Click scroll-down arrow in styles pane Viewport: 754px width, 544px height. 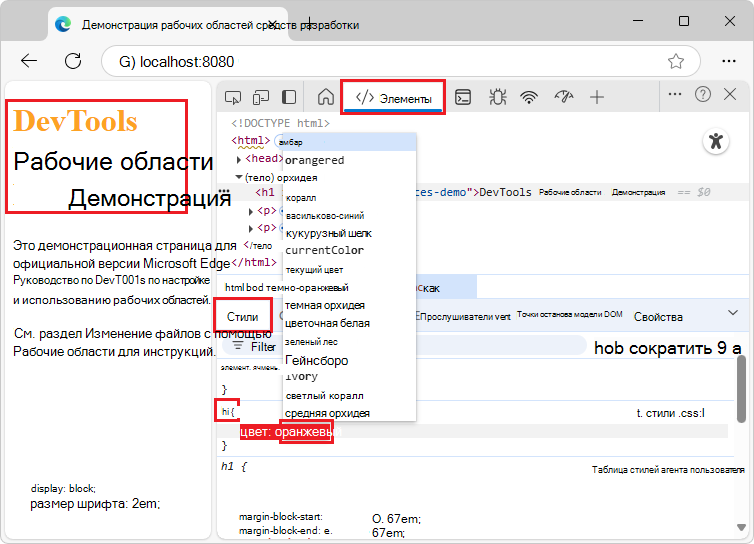(x=741, y=528)
